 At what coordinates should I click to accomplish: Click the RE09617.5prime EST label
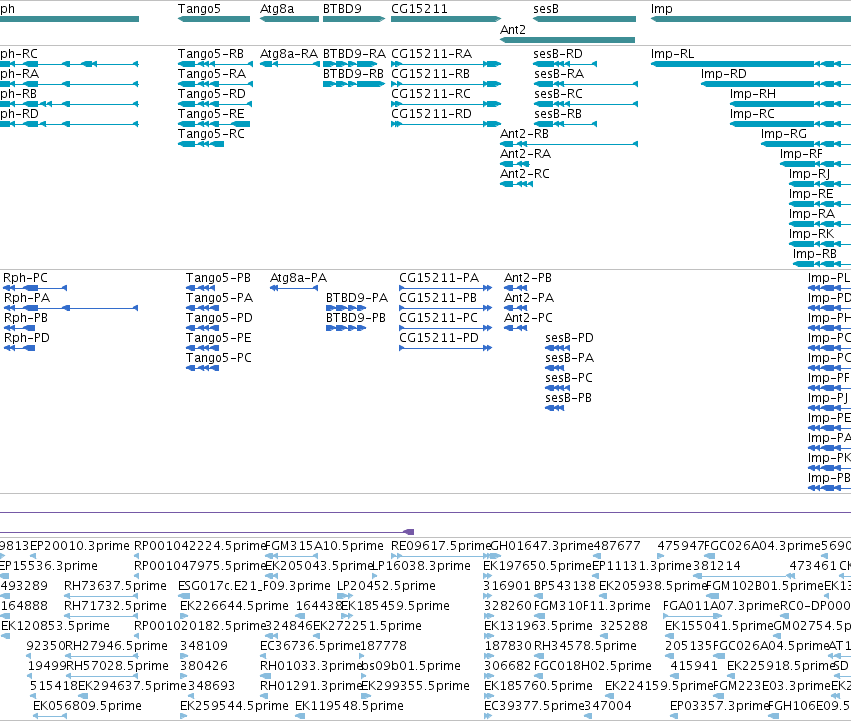tap(441, 546)
